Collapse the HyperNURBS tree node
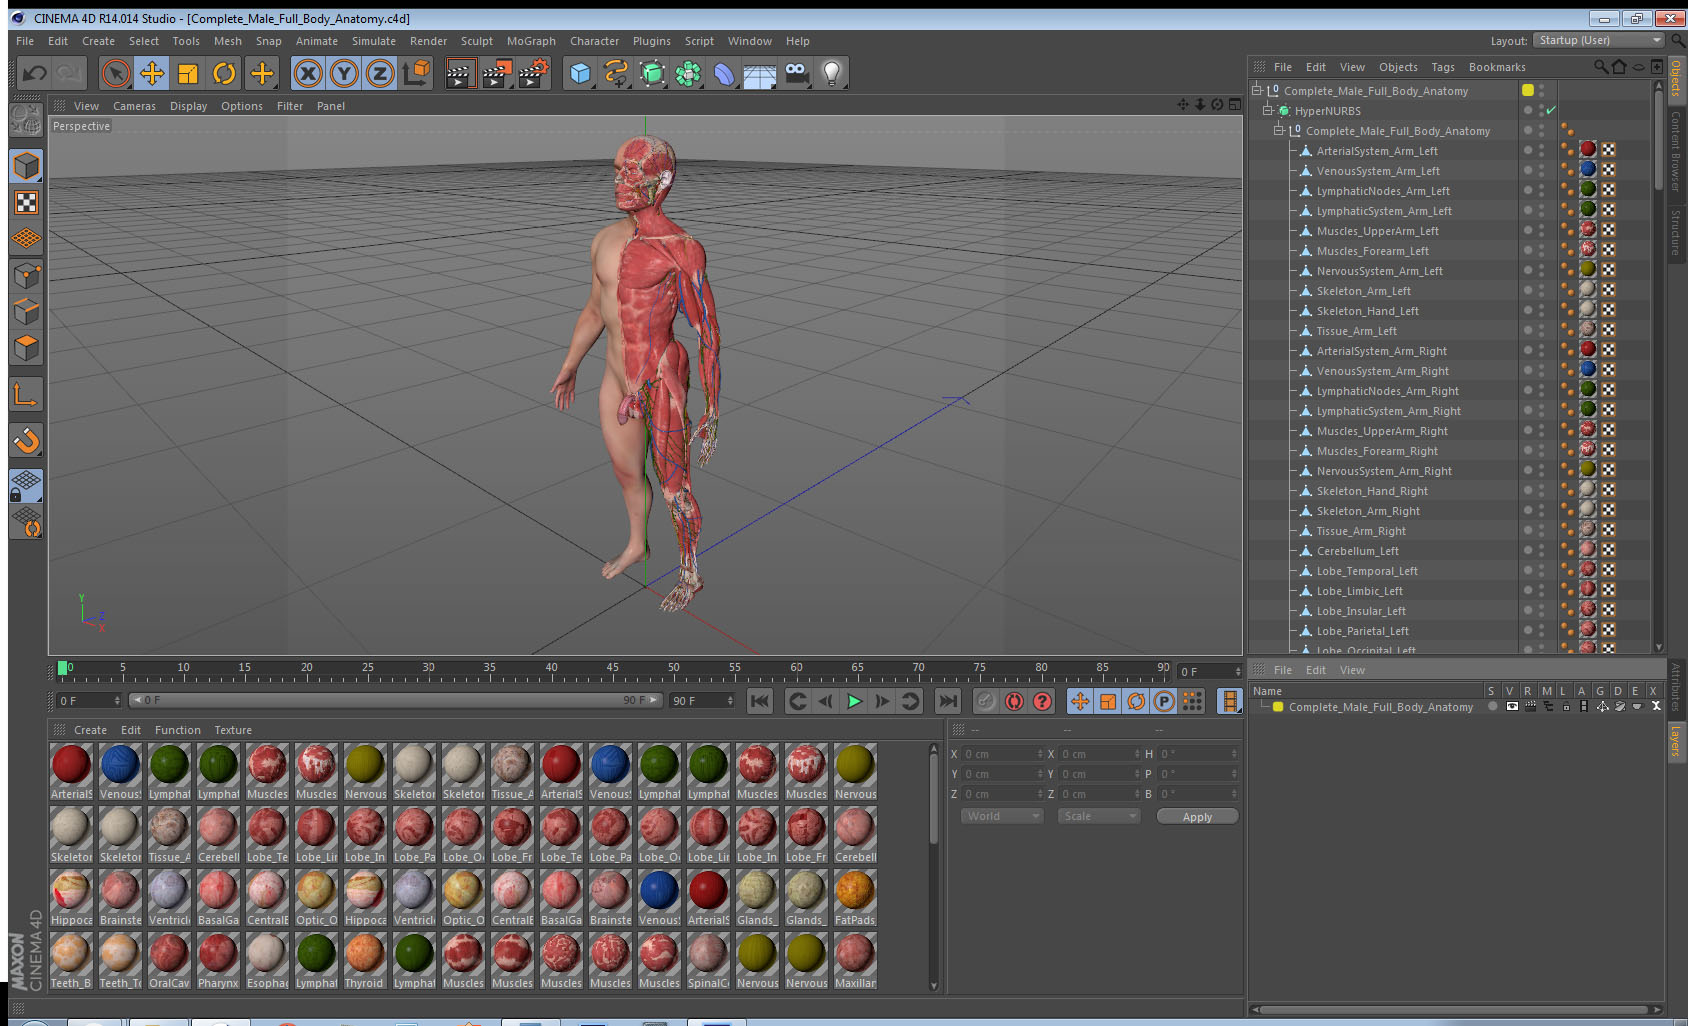This screenshot has height=1026, width=1688. [1268, 110]
